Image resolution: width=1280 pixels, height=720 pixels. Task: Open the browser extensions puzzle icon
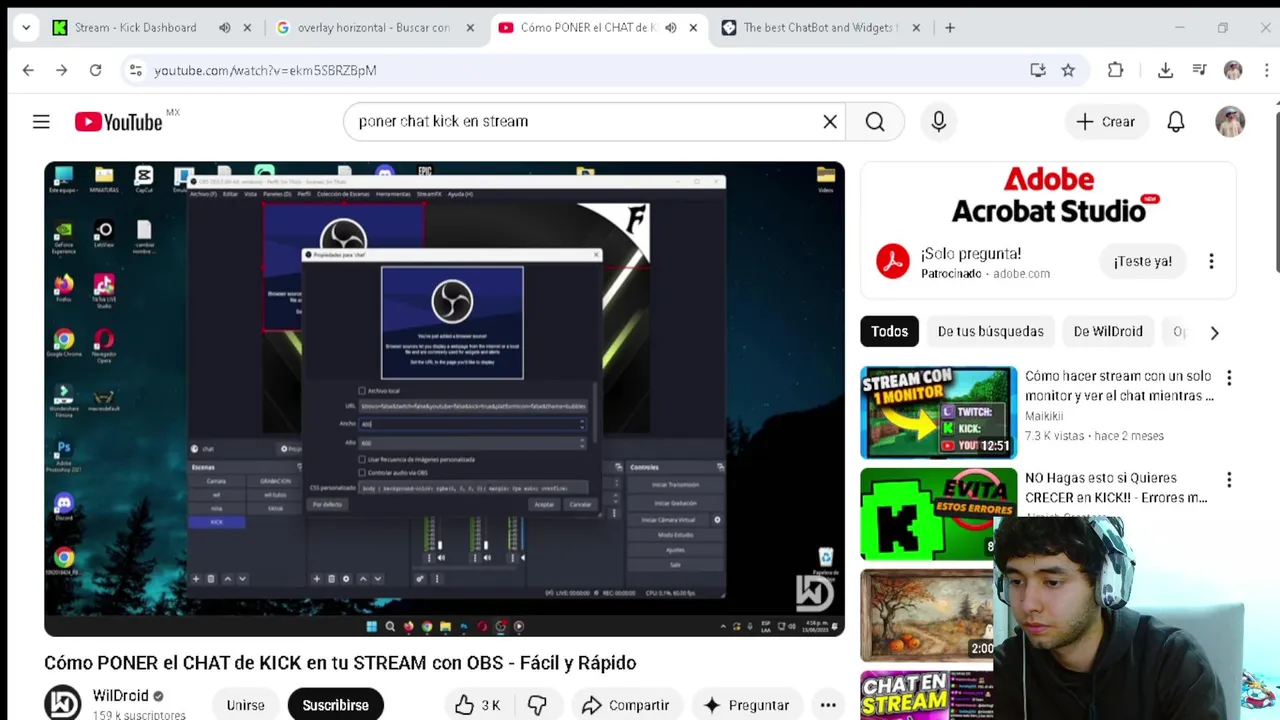pyautogui.click(x=1115, y=70)
